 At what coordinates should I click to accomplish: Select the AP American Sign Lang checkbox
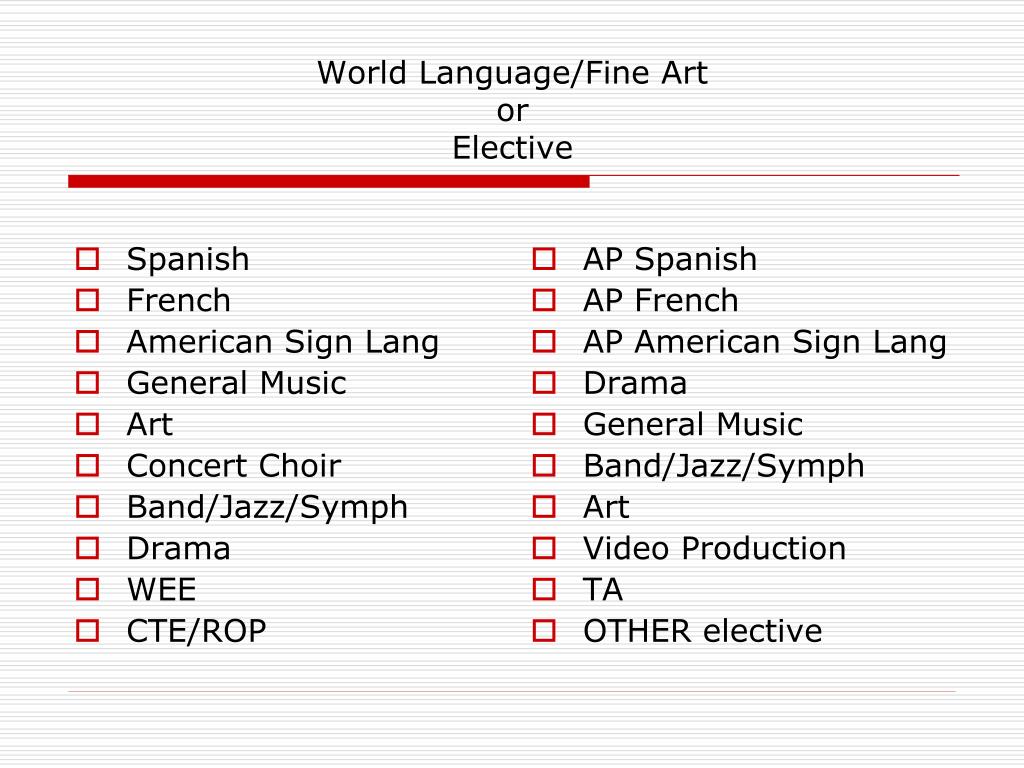coord(544,342)
